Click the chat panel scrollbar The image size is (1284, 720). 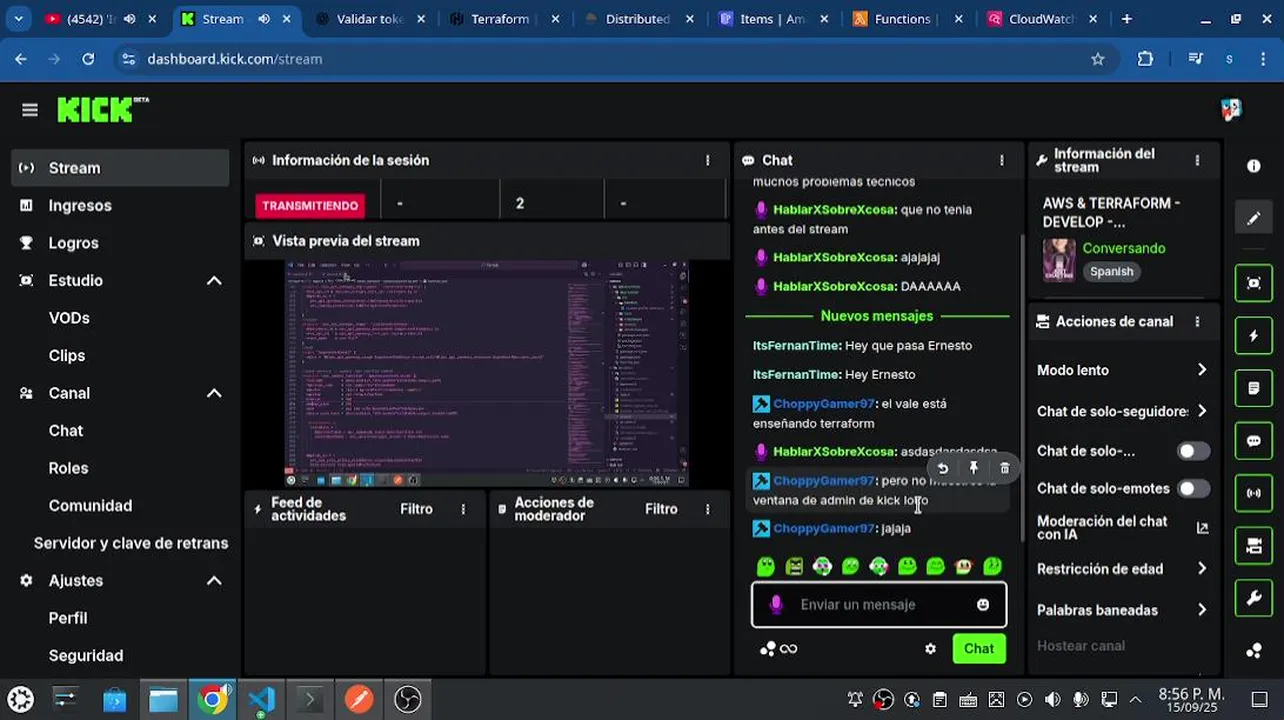coord(1020,390)
